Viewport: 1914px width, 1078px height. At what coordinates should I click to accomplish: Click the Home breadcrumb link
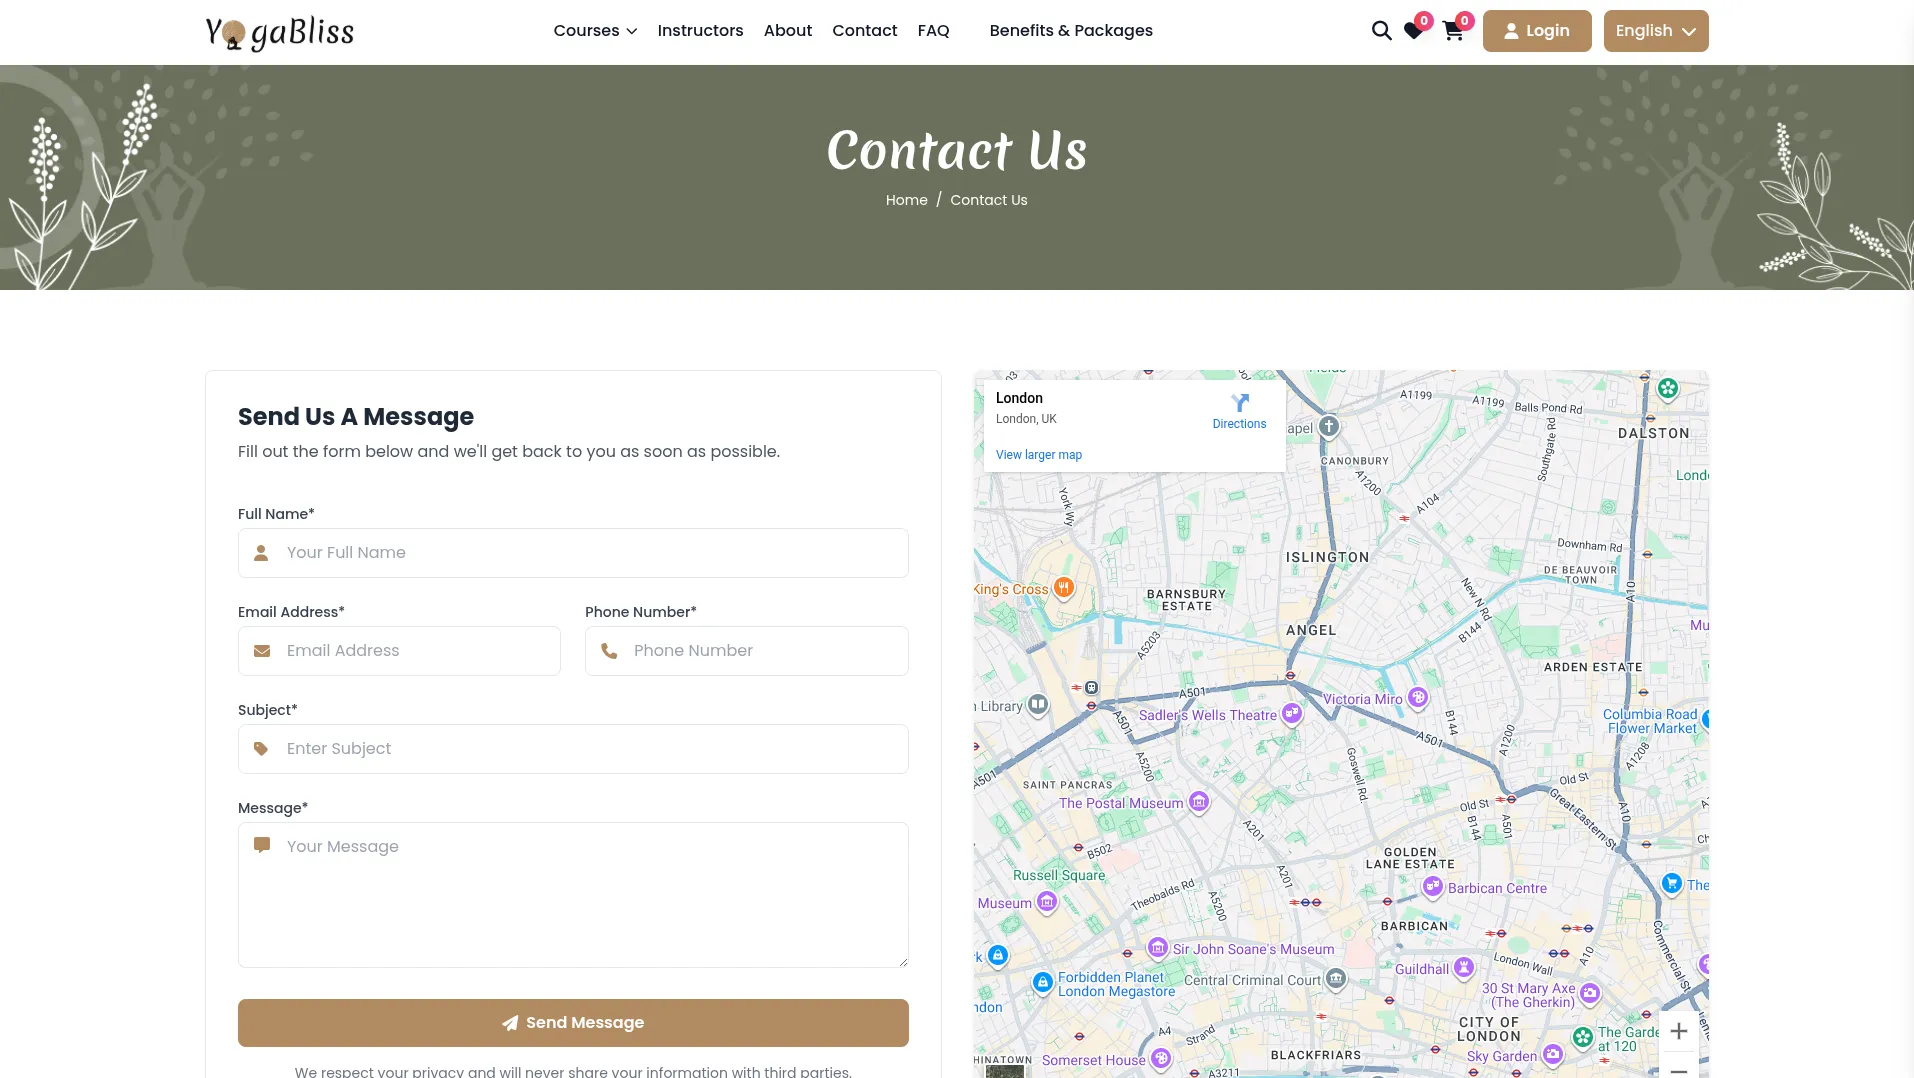click(x=906, y=200)
